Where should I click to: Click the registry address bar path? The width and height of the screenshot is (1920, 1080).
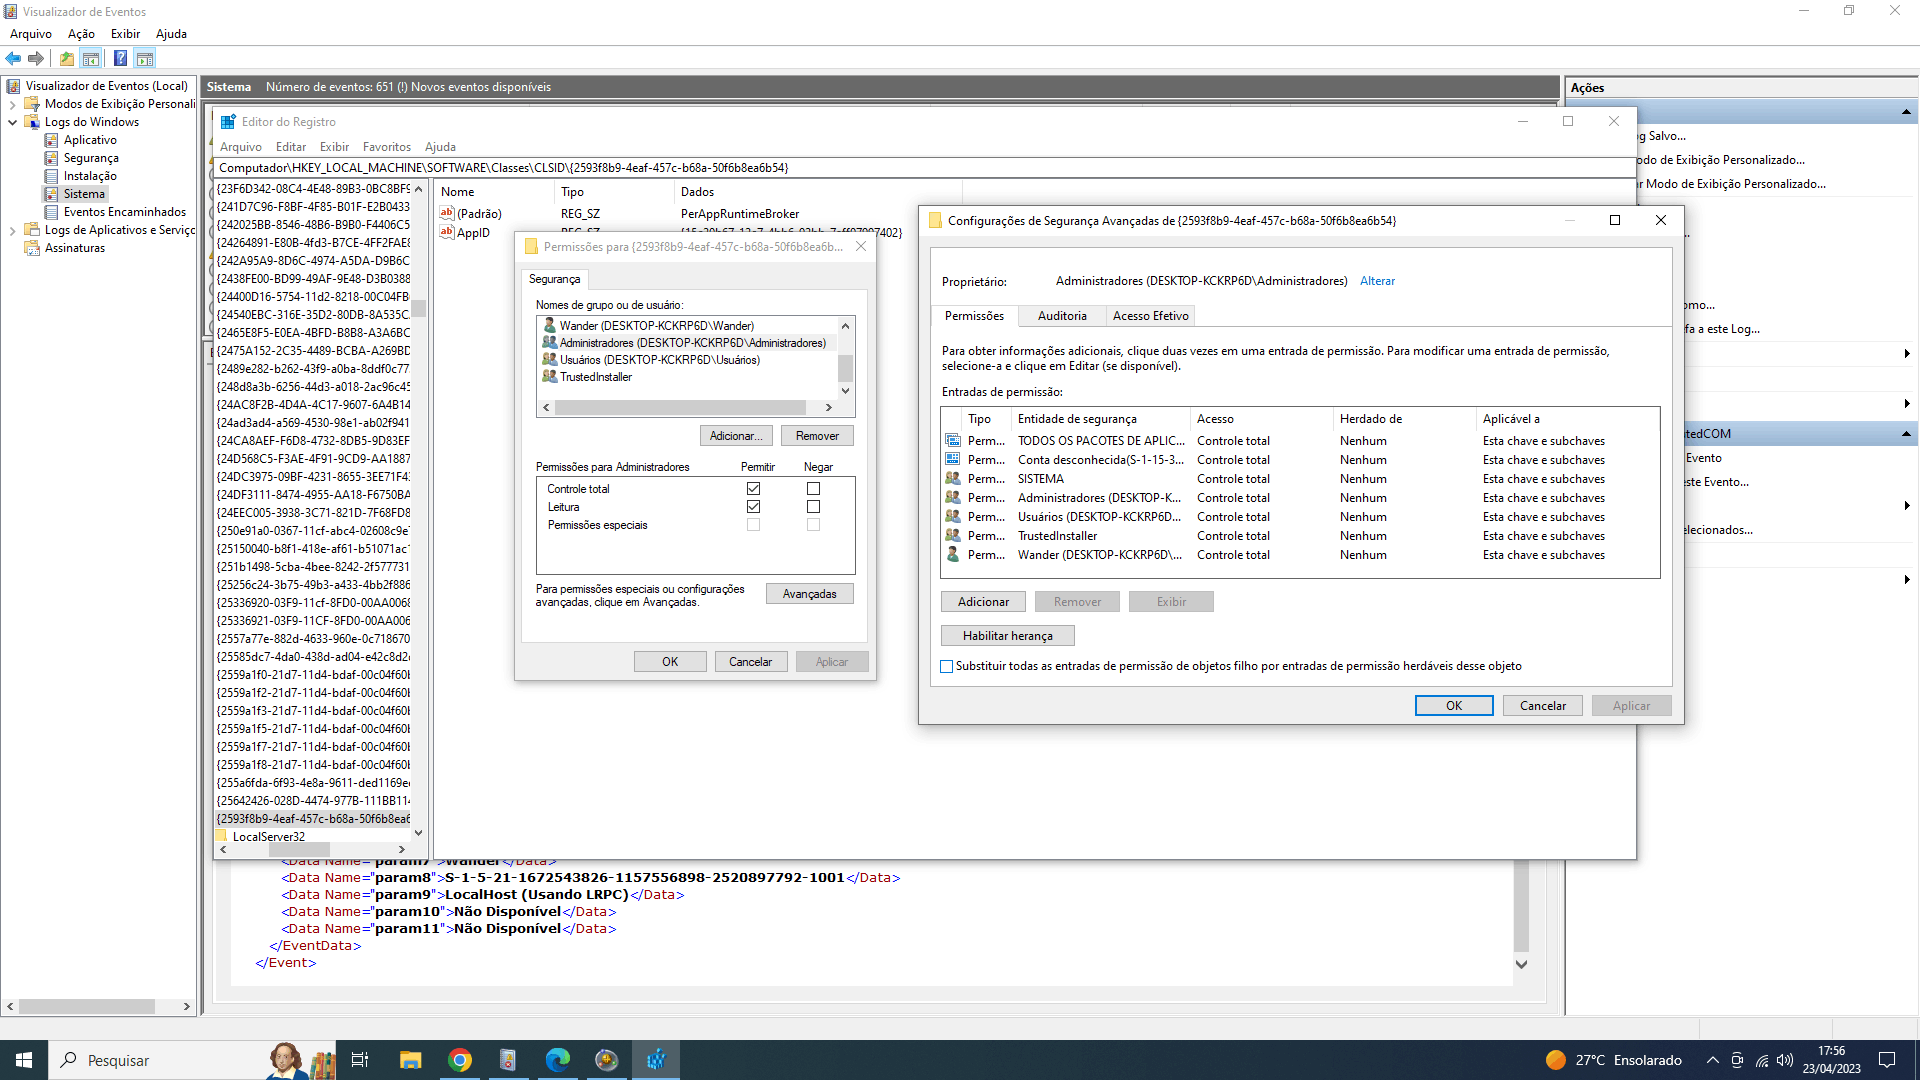[x=925, y=168]
